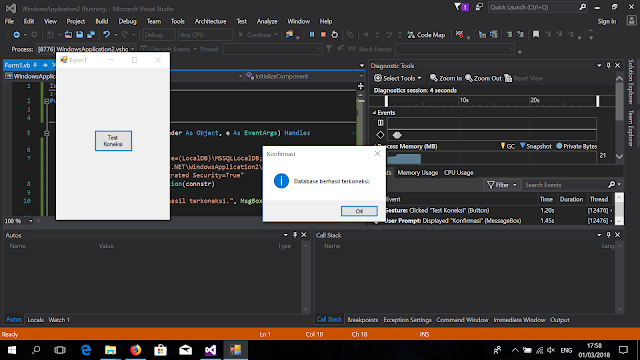Click the timeline left selection handle
Viewport: 640px width, 360px height.
pos(386,101)
